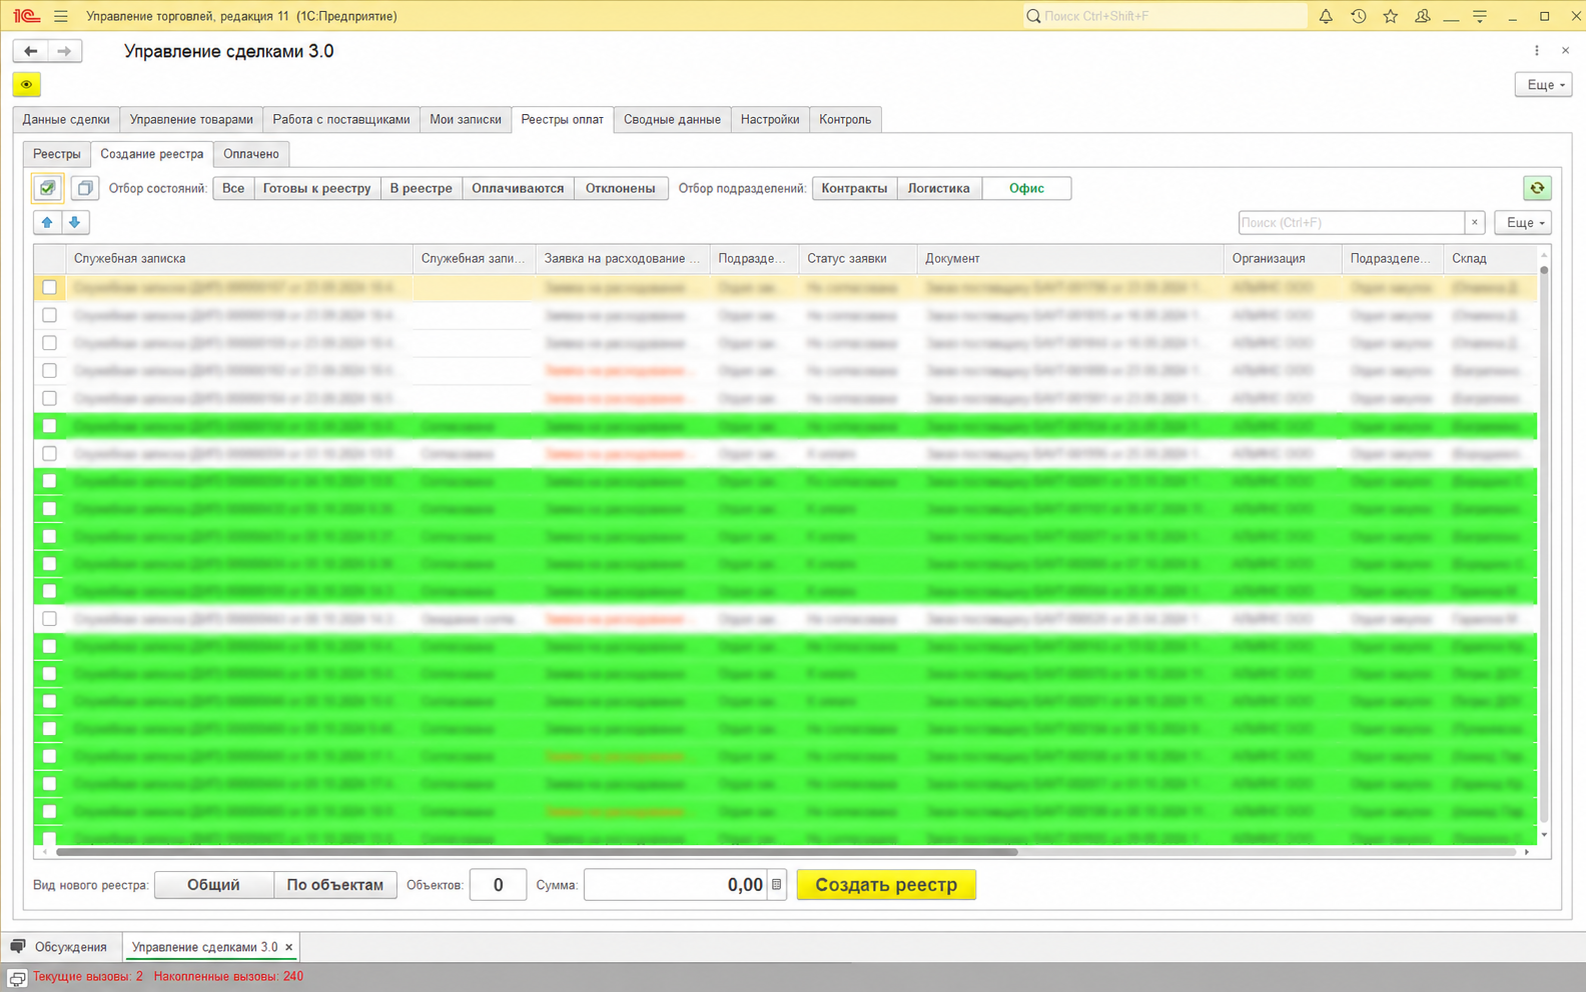Click the Создать реестр button
The width and height of the screenshot is (1586, 992).
(x=886, y=885)
